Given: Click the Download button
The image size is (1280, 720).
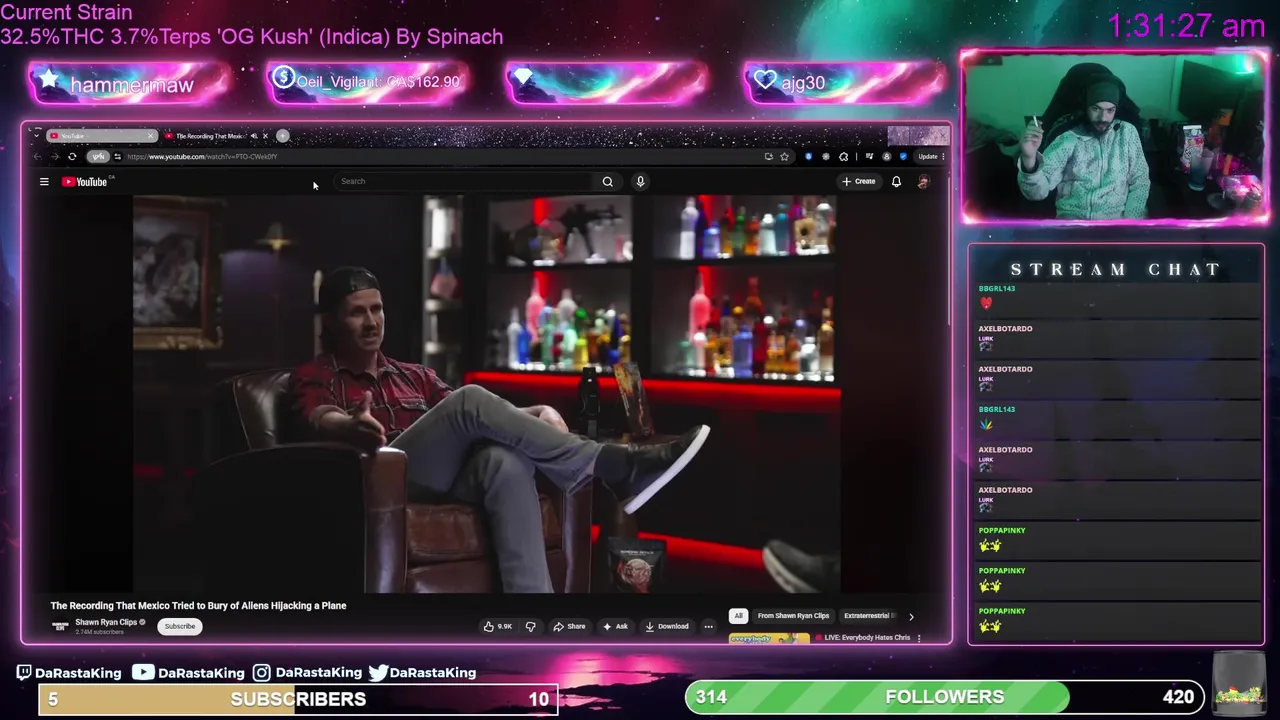Looking at the screenshot, I should click(x=667, y=626).
